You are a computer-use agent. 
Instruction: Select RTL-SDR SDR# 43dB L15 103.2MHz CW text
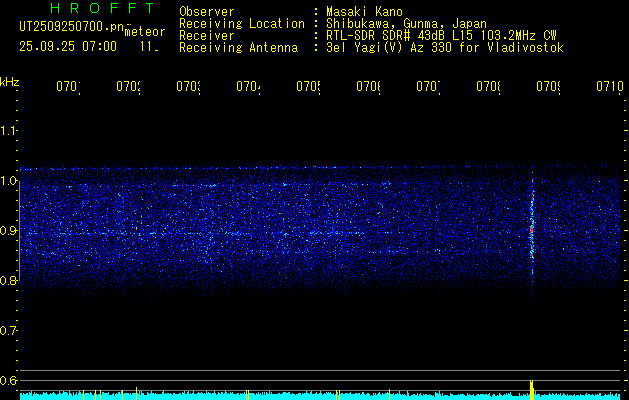coord(441,36)
